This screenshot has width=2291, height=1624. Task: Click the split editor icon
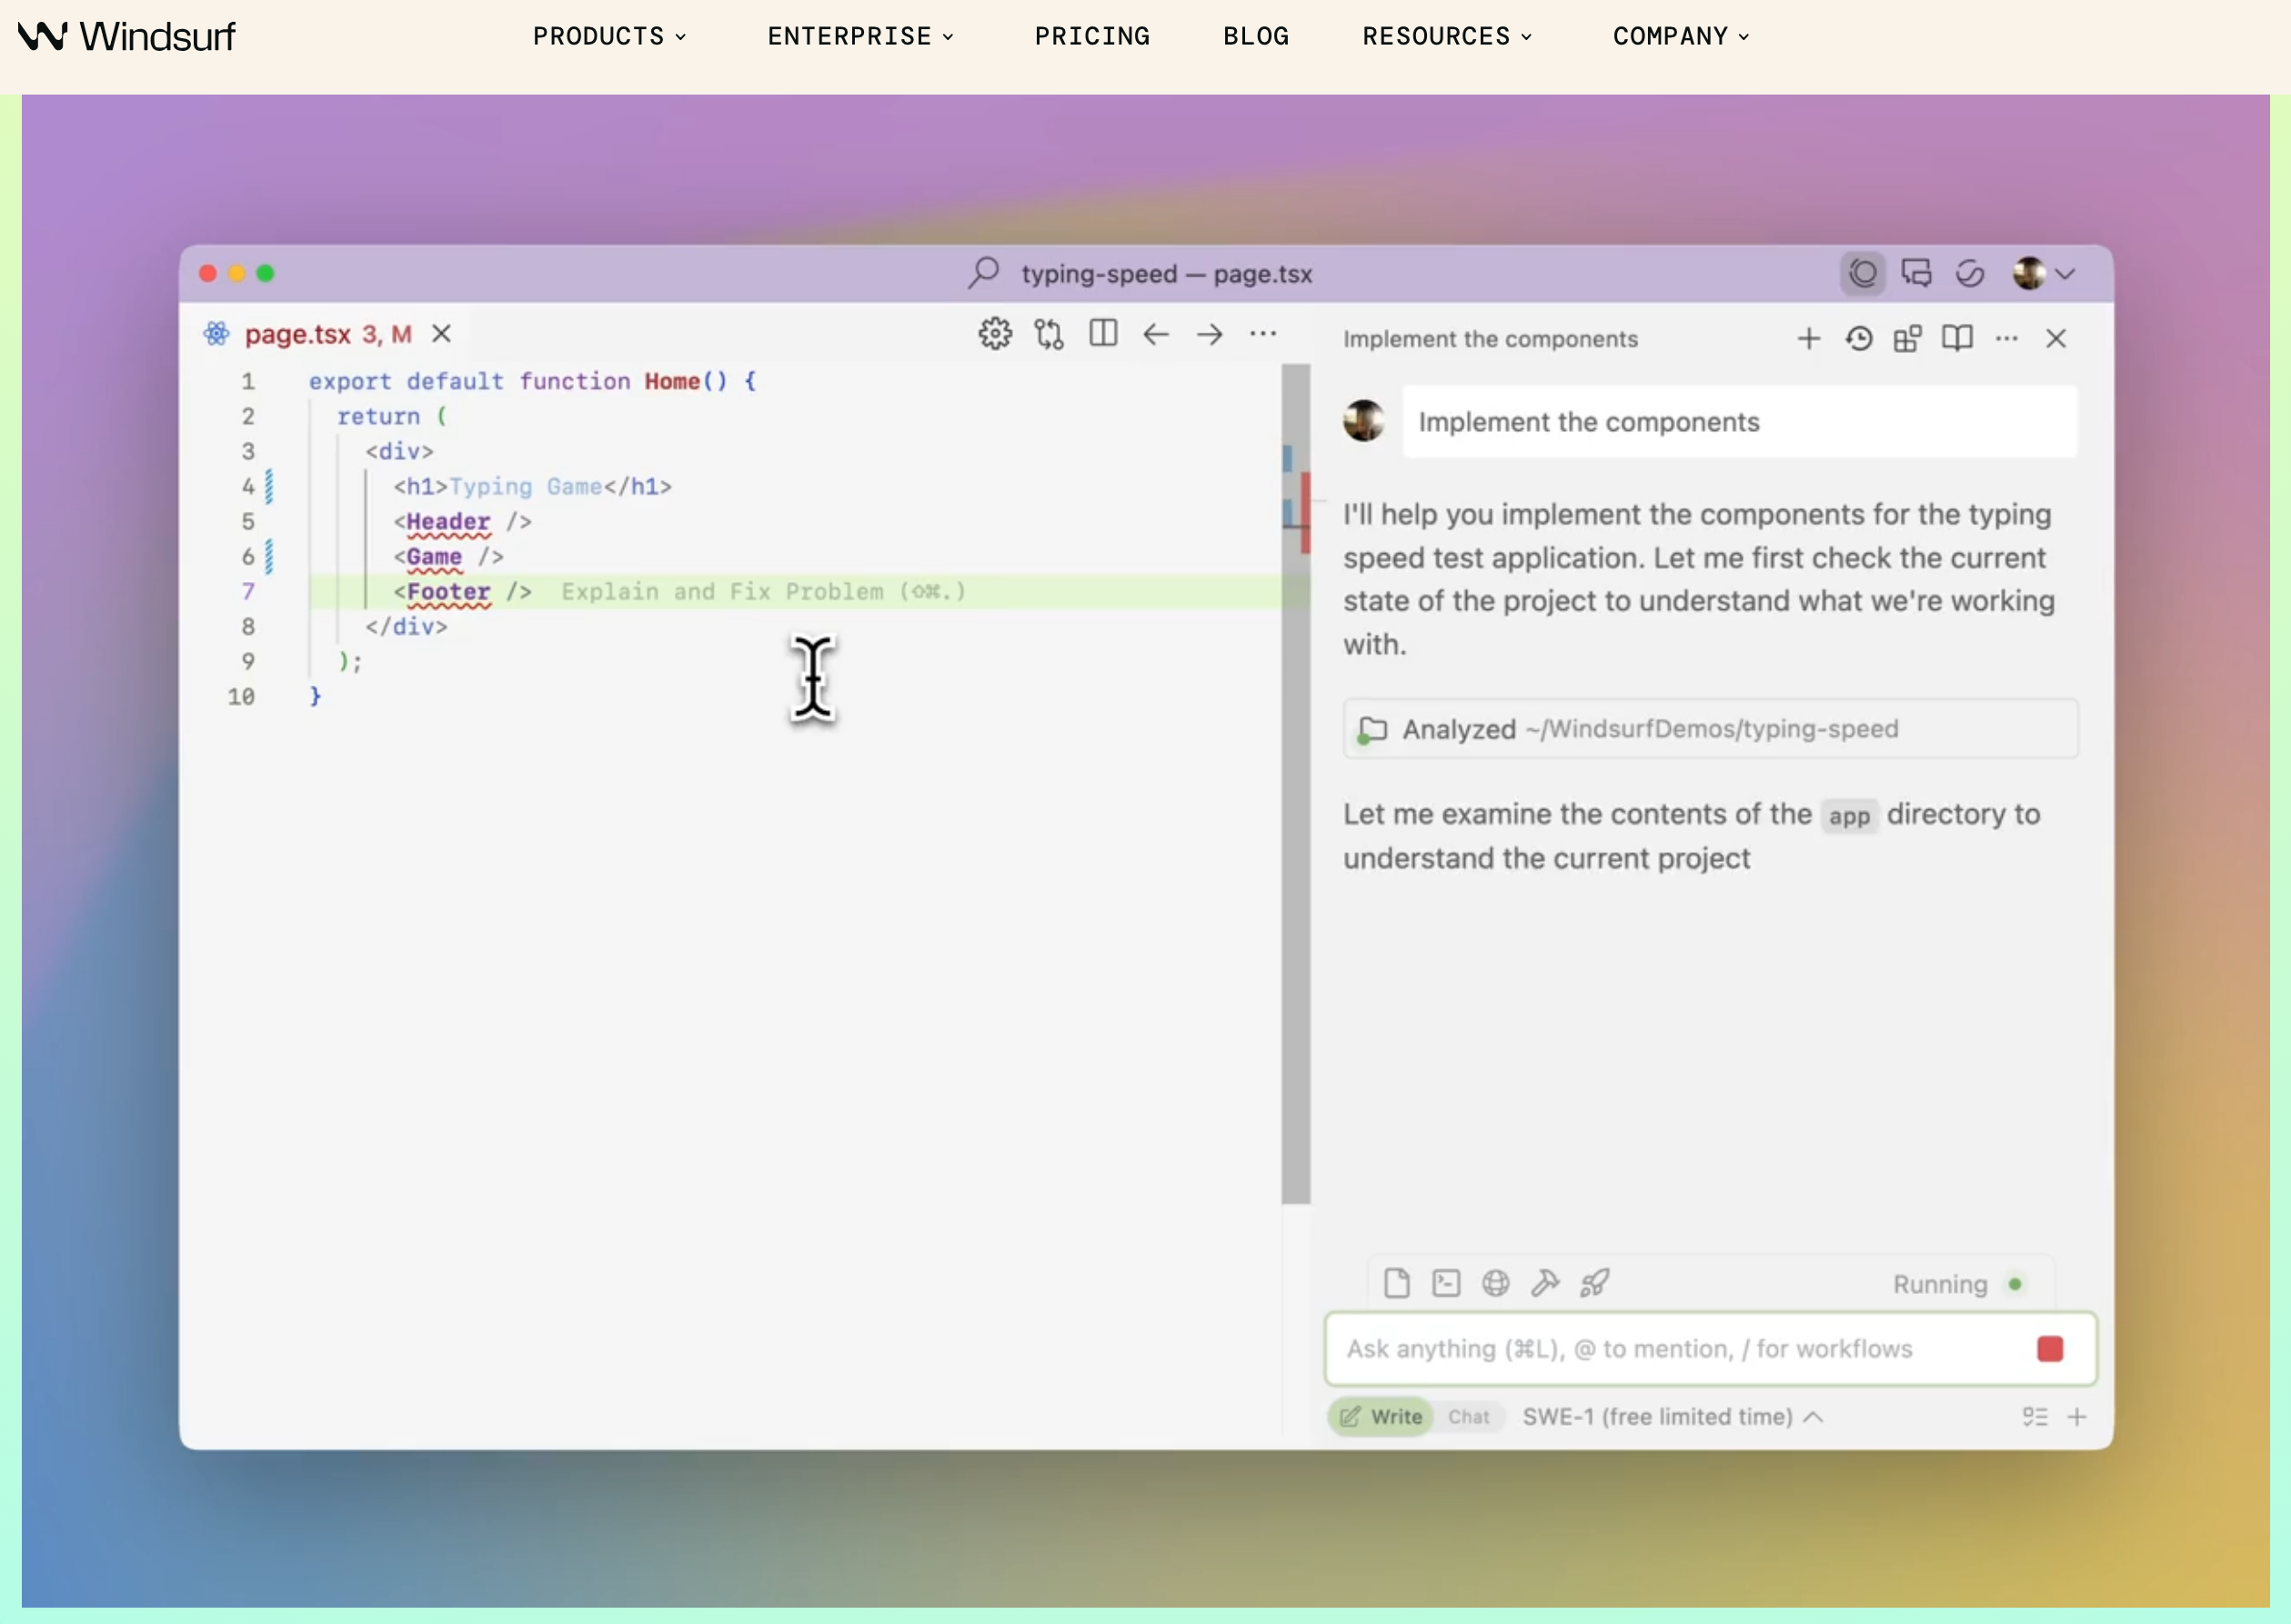[x=1103, y=333]
